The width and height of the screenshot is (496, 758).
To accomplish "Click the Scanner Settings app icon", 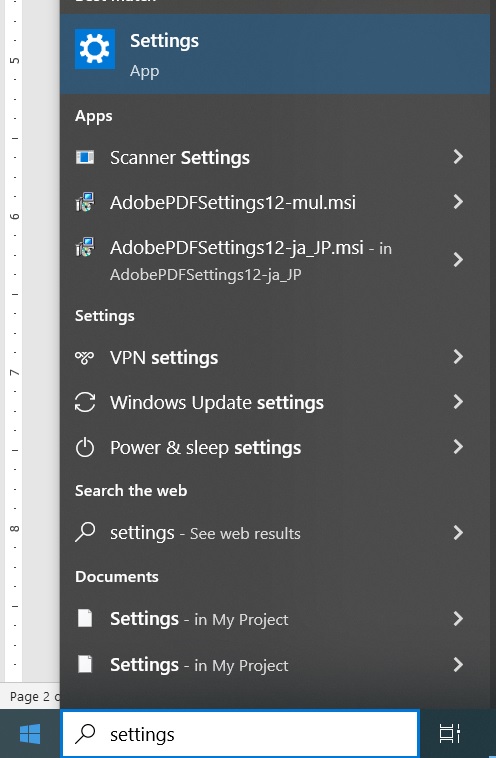I will (x=85, y=157).
